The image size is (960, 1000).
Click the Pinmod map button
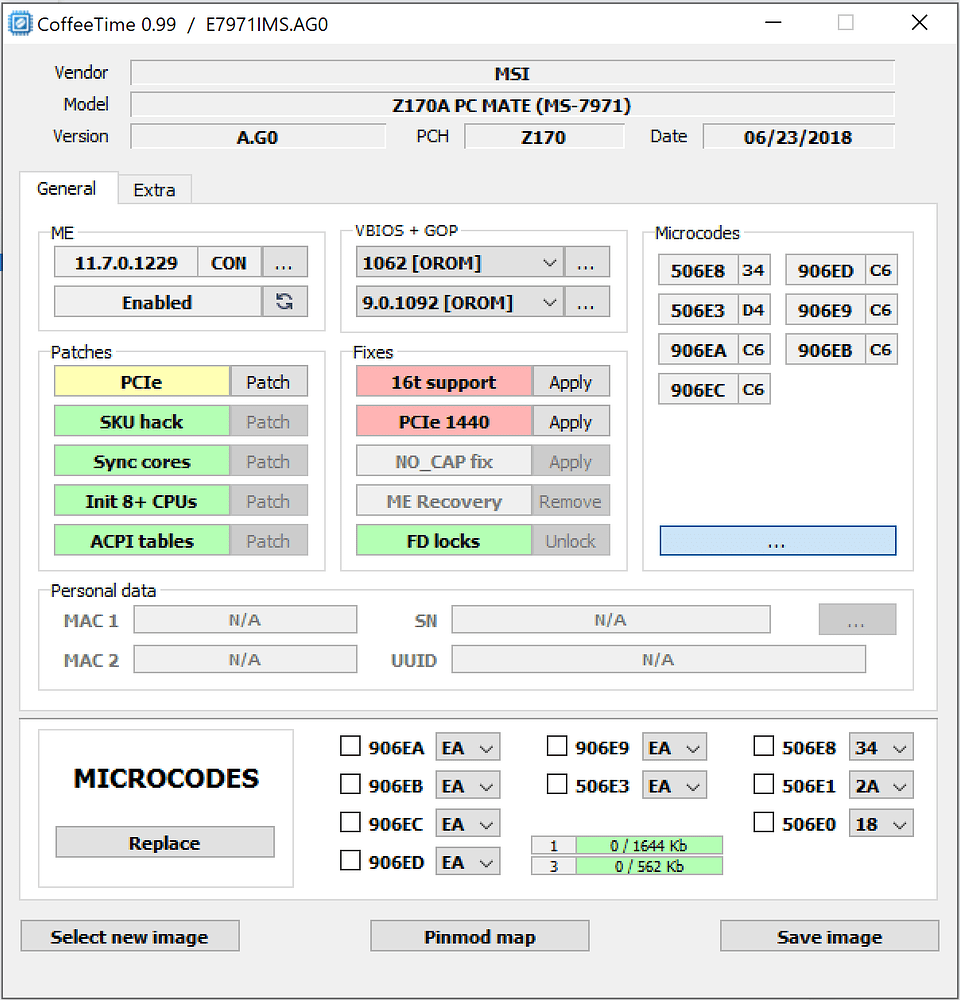(479, 936)
